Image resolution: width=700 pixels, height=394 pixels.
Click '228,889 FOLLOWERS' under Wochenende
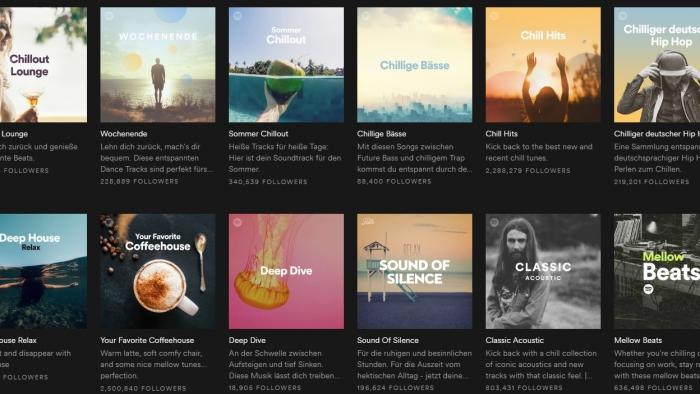pos(139,182)
